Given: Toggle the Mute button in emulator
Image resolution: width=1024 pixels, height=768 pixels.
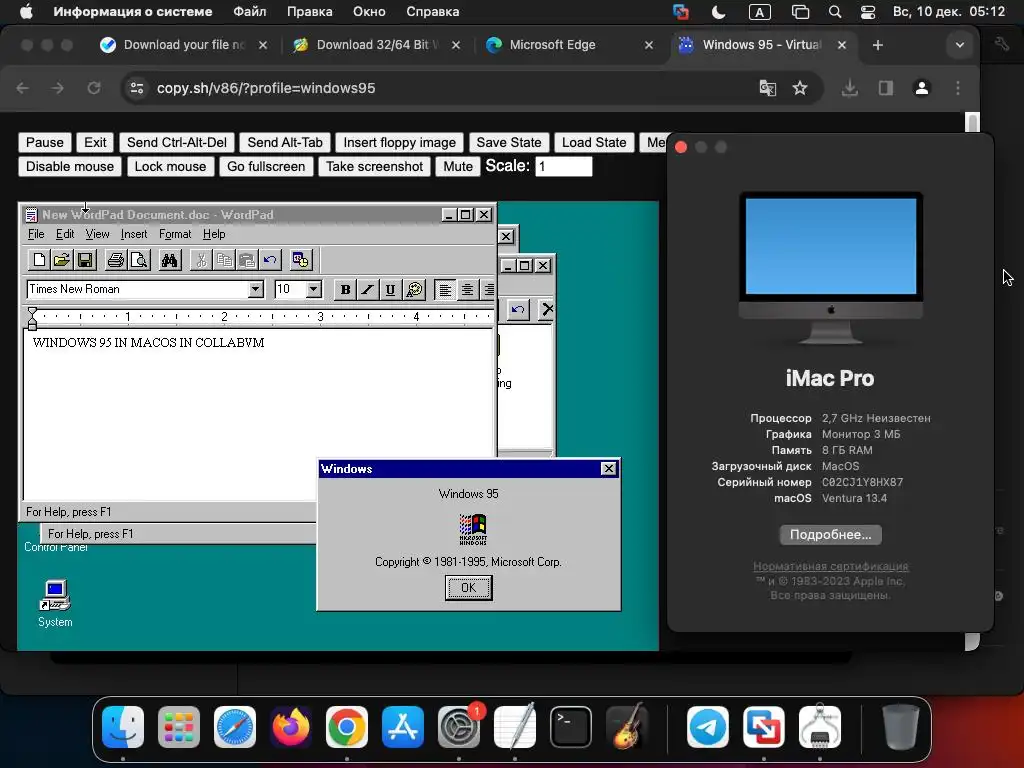Looking at the screenshot, I should (x=458, y=167).
